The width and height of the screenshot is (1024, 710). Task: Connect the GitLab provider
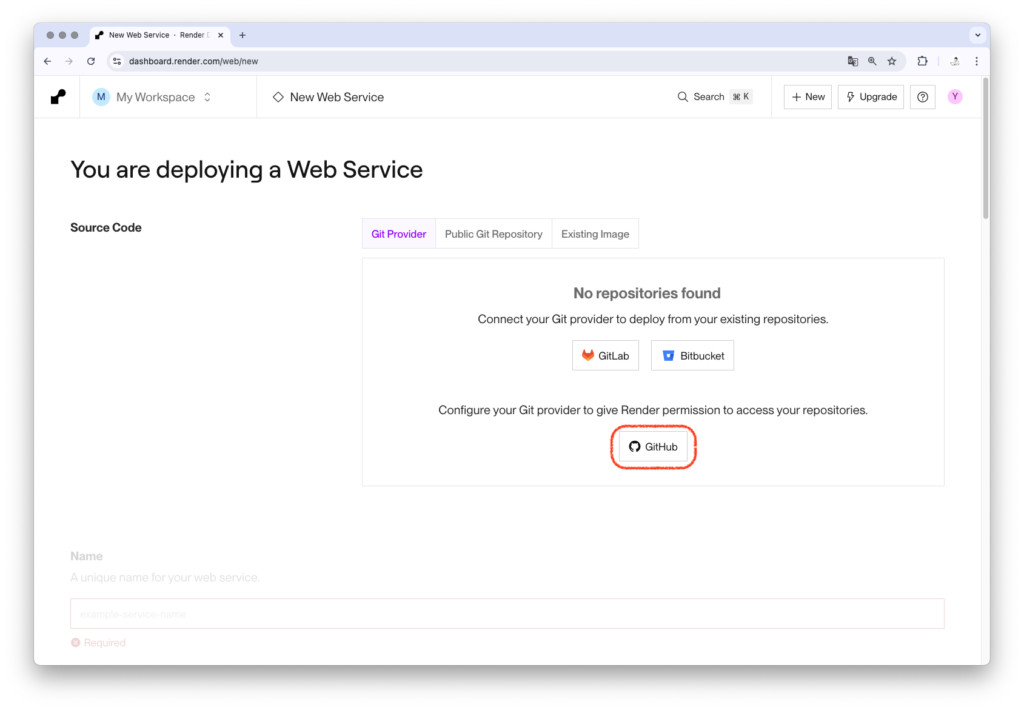(605, 355)
